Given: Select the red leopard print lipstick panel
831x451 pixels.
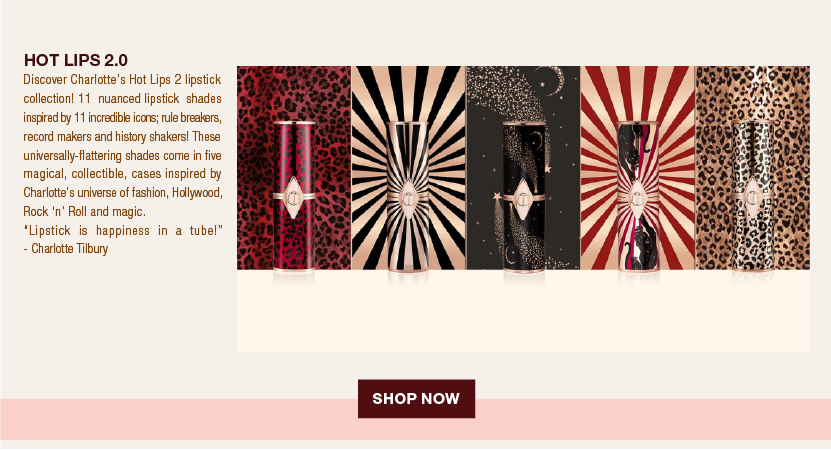Looking at the screenshot, I should tap(294, 168).
